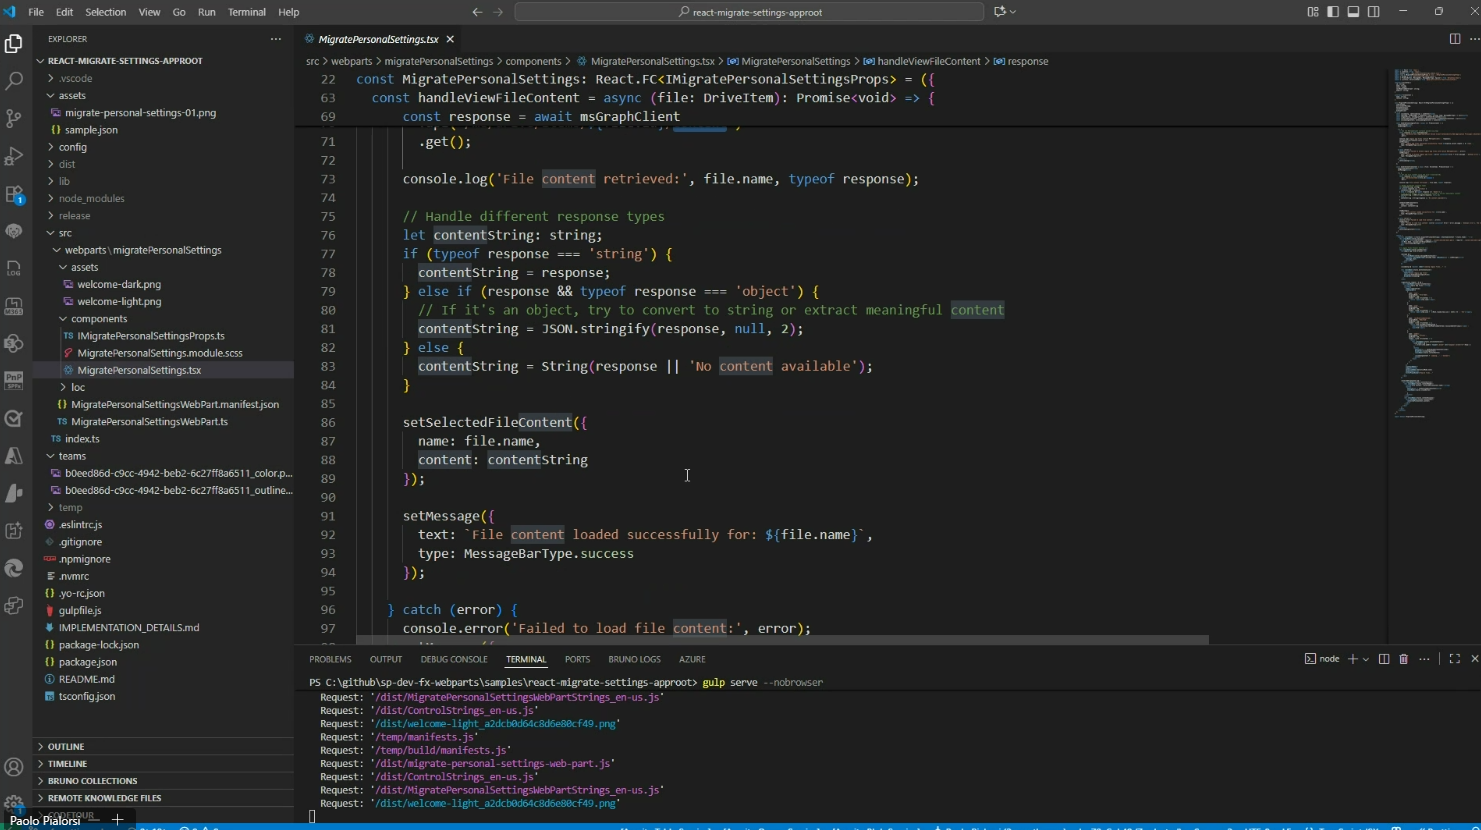Open package.json from the Explorer
This screenshot has height=830, width=1481.
pos(87,662)
